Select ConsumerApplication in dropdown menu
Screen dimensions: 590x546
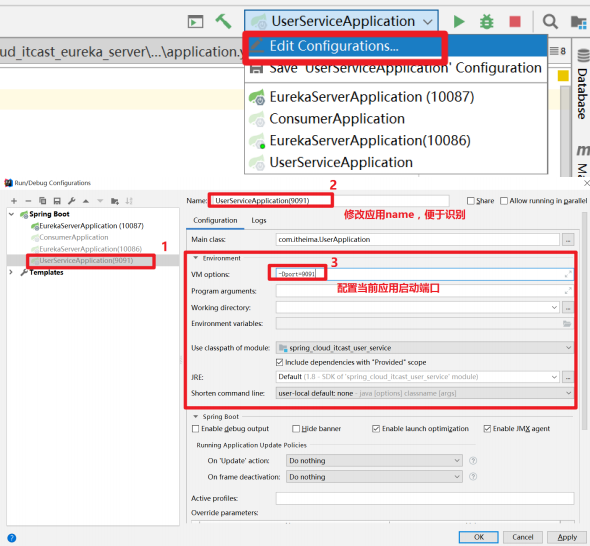[396, 119]
